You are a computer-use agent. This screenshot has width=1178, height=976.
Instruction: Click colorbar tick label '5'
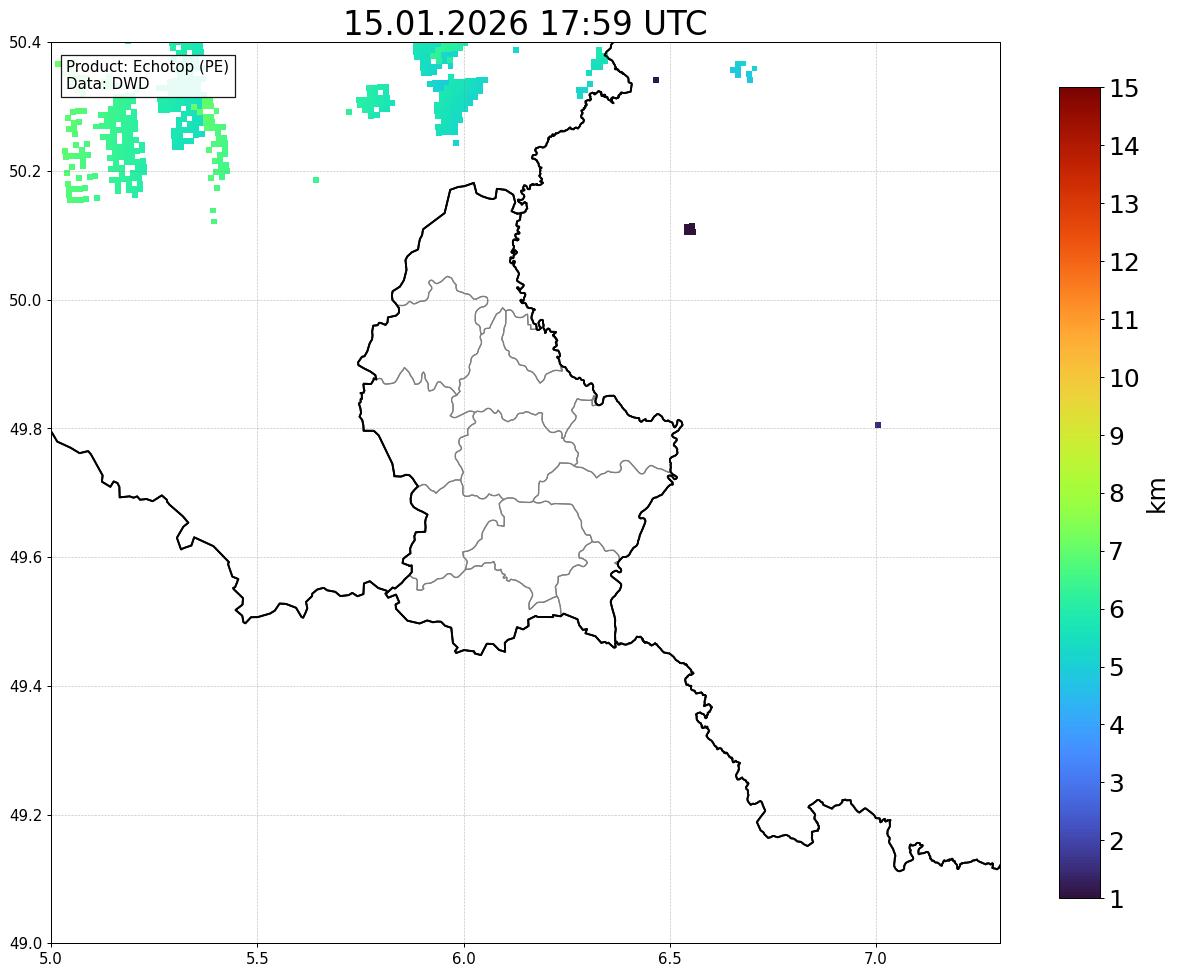click(x=1117, y=667)
